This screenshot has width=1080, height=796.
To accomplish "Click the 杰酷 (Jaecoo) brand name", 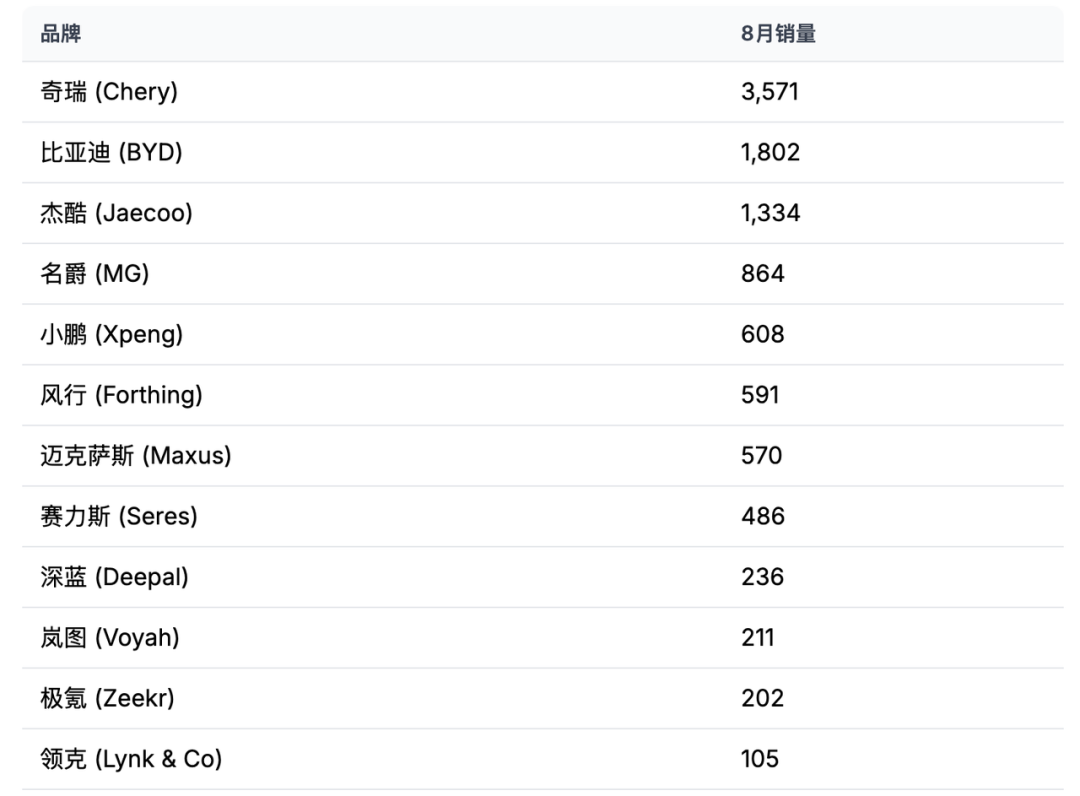I will pyautogui.click(x=116, y=213).
